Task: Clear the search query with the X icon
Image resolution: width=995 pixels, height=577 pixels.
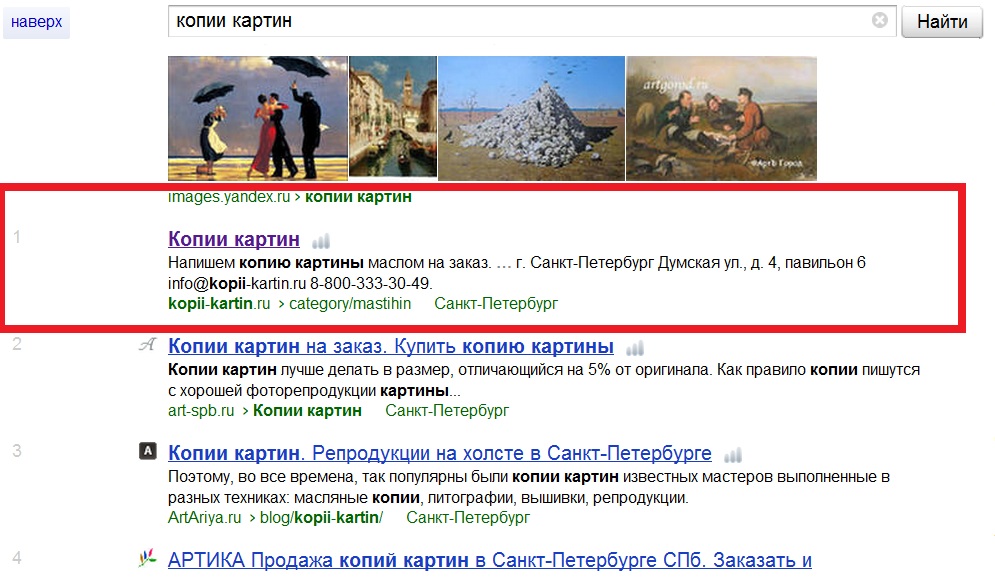Action: click(880, 21)
